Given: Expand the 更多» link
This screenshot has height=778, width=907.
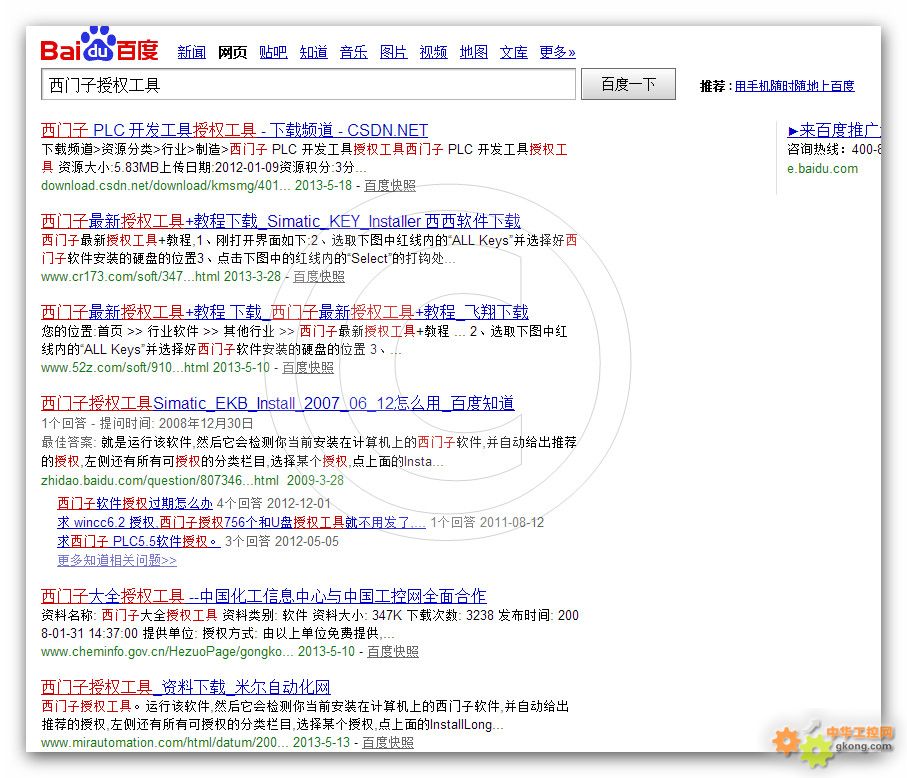Looking at the screenshot, I should tap(557, 52).
